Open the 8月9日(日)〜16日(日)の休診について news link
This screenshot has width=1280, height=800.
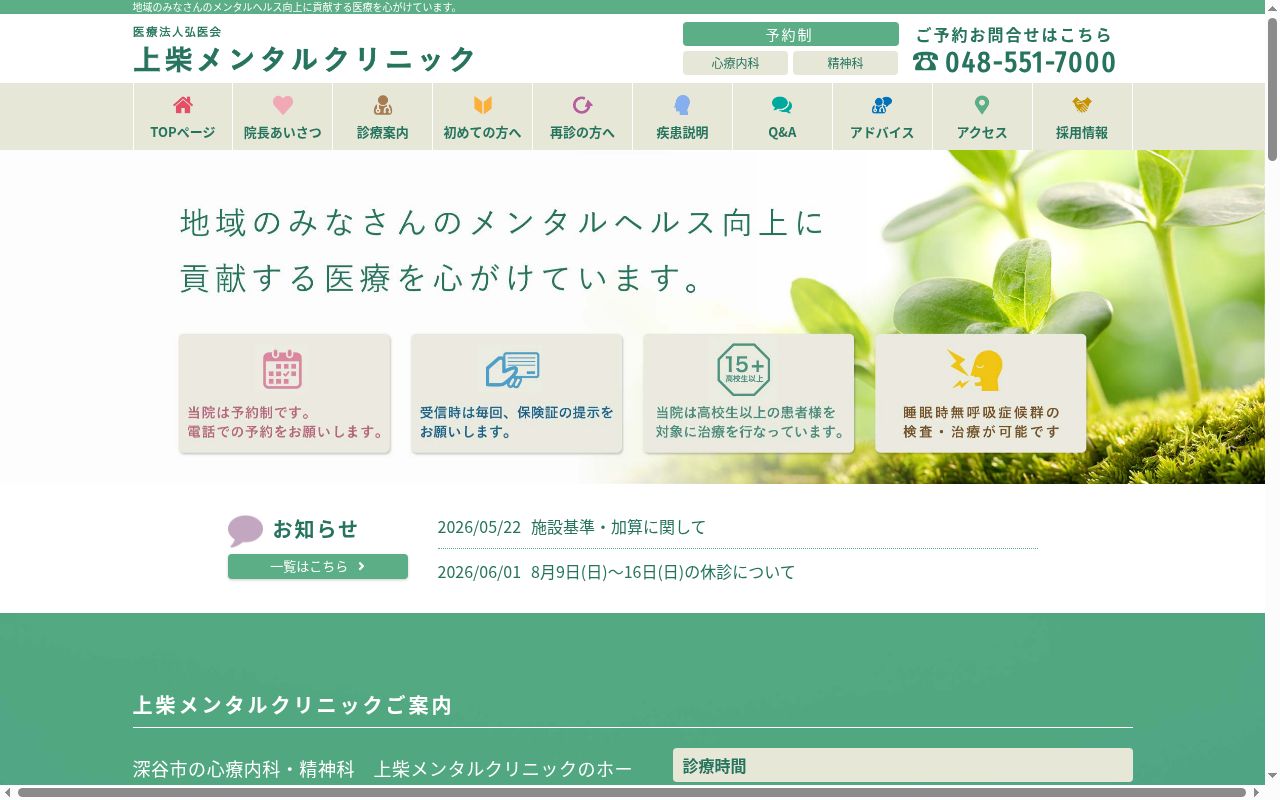[x=663, y=572]
